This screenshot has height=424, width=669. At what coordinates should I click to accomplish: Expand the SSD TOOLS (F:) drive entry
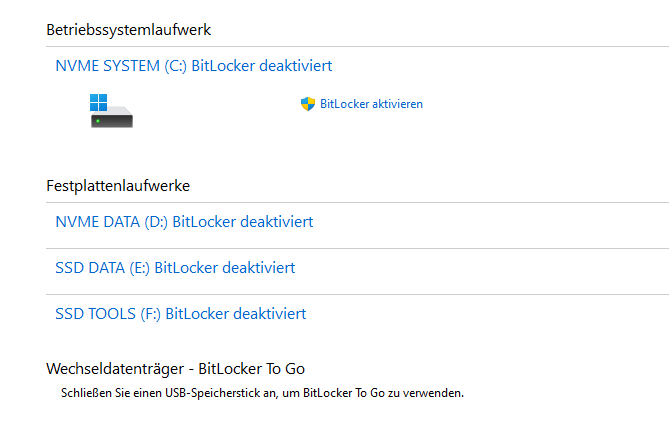click(180, 314)
